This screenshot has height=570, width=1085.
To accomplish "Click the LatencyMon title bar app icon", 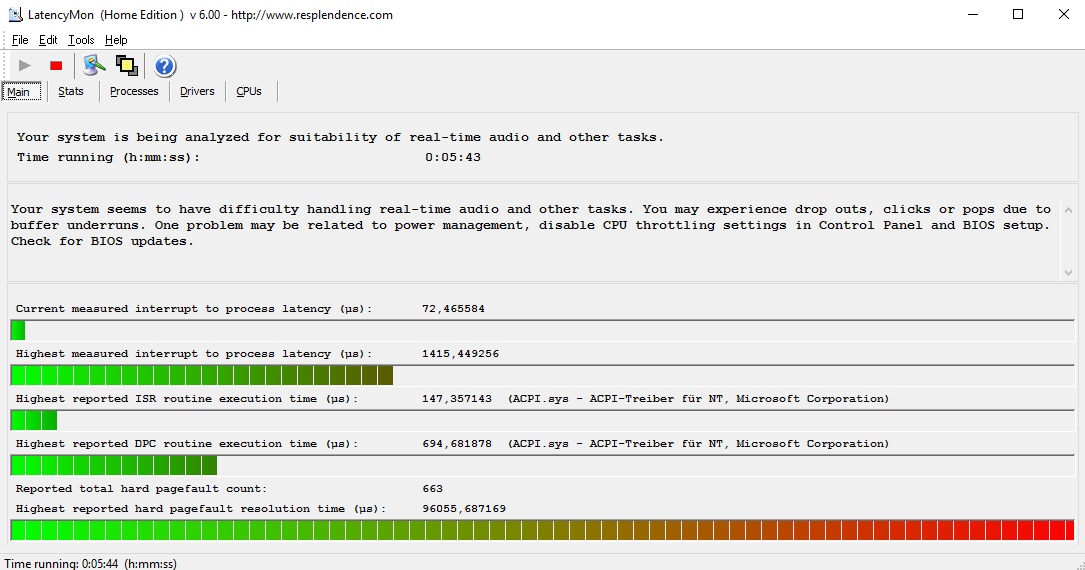I will tap(16, 15).
